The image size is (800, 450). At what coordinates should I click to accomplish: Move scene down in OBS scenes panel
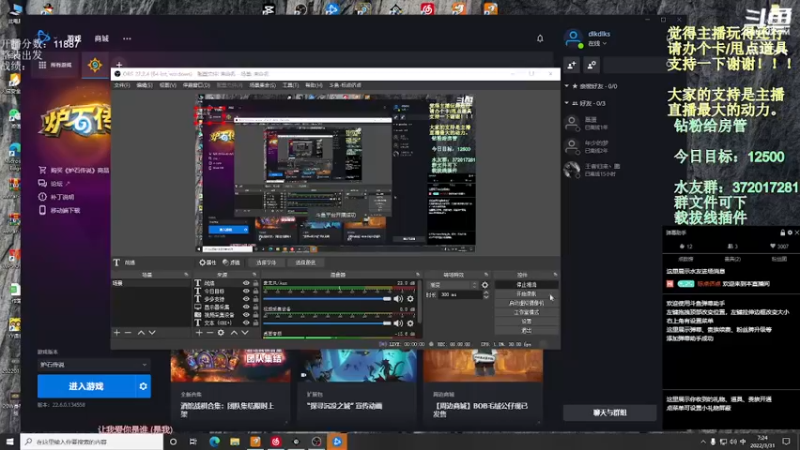pos(152,333)
